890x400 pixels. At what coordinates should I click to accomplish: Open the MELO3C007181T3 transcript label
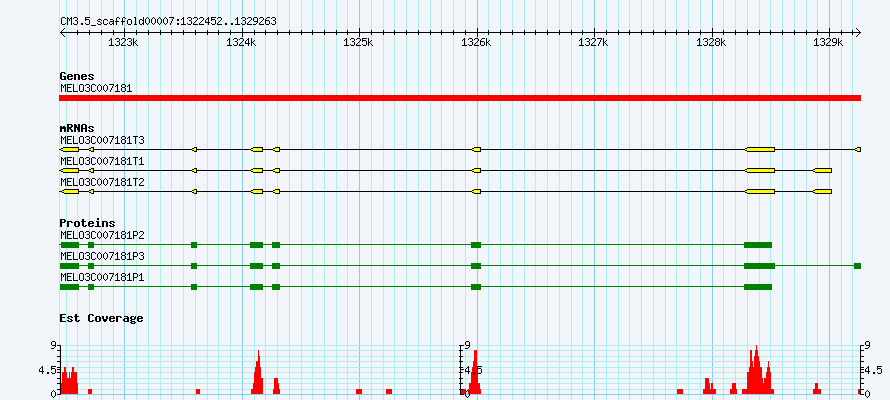click(x=102, y=140)
